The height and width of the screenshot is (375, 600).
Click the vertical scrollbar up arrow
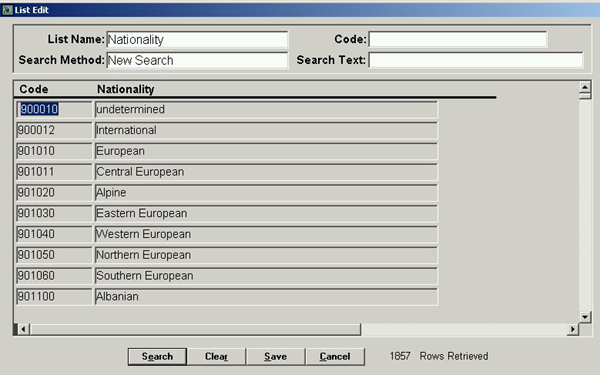pyautogui.click(x=585, y=87)
